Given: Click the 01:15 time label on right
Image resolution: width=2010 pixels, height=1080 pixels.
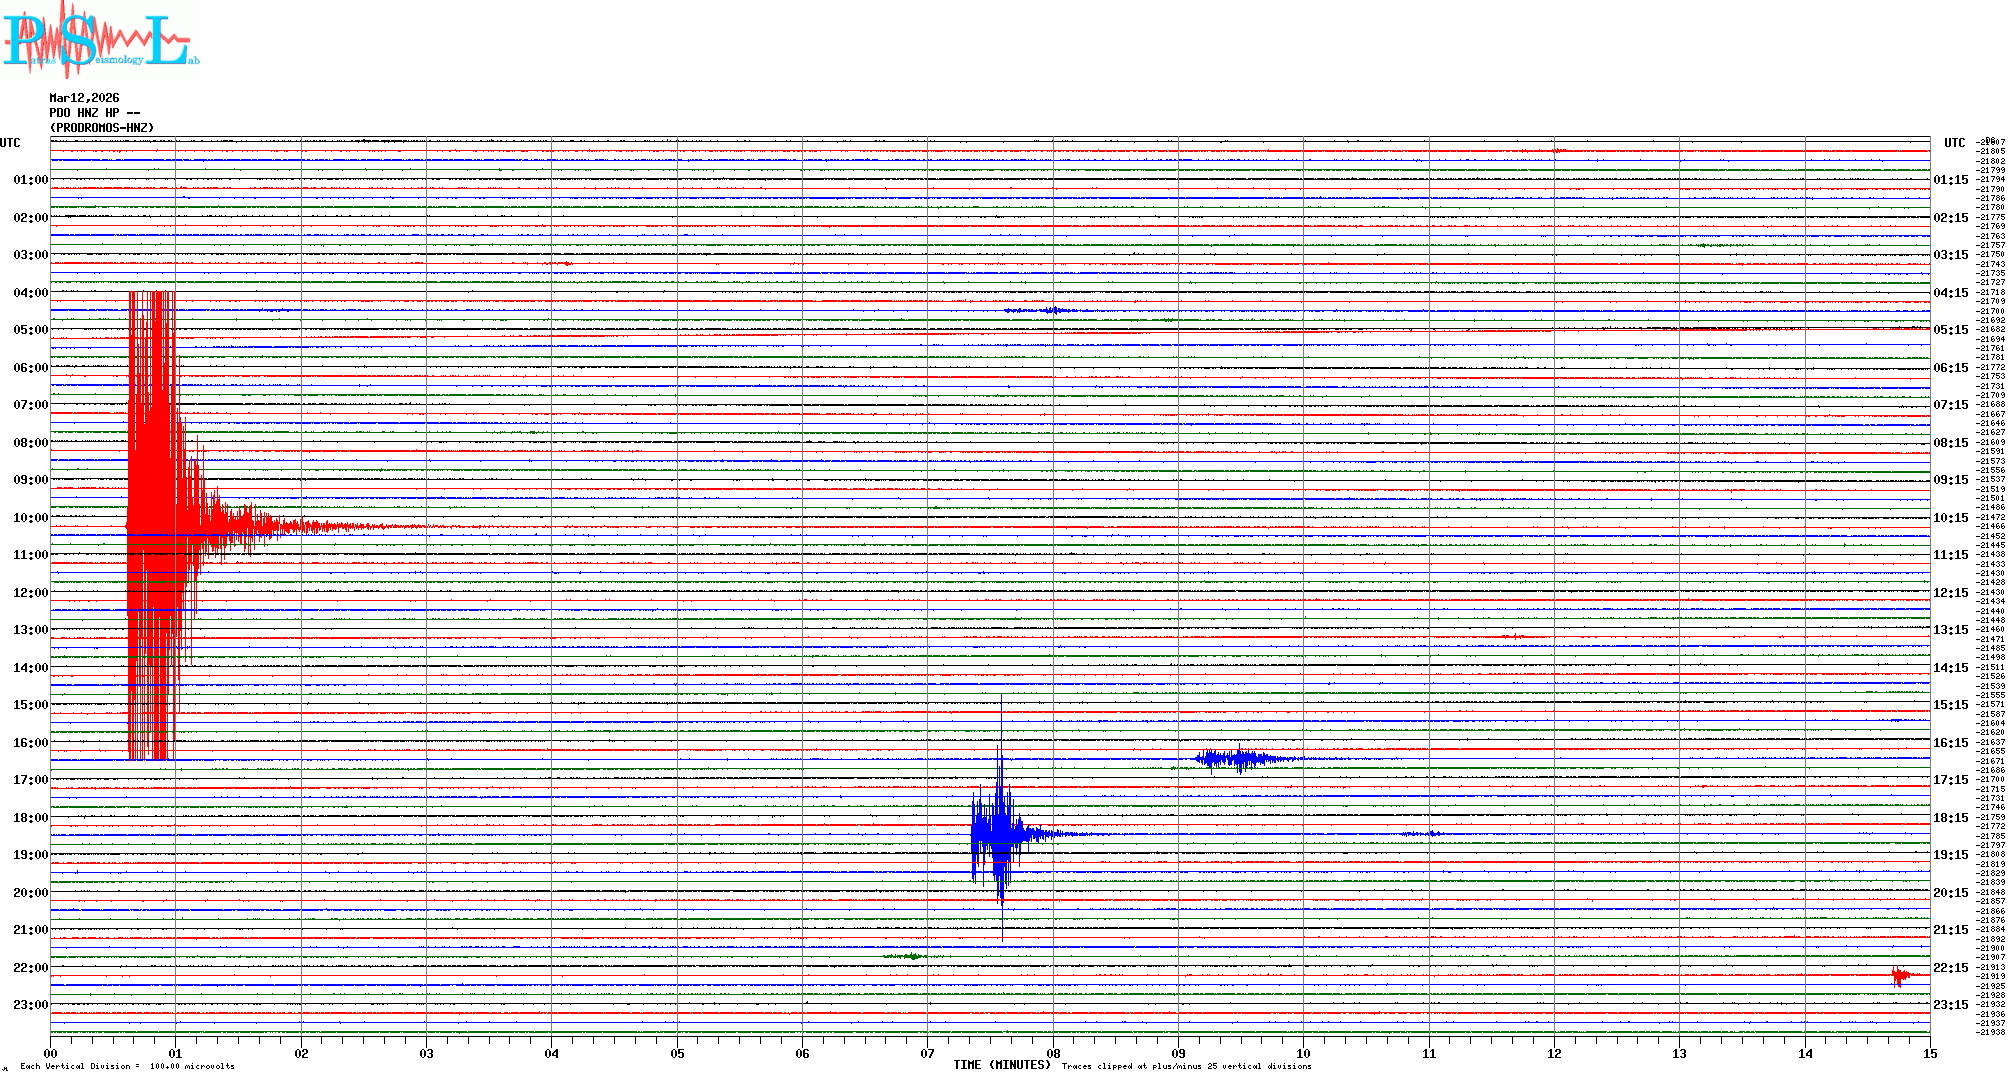Looking at the screenshot, I should click(1950, 181).
